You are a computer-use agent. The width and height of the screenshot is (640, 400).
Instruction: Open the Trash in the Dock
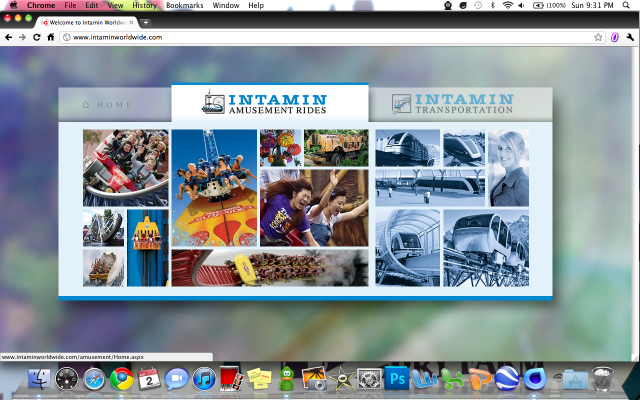[603, 379]
